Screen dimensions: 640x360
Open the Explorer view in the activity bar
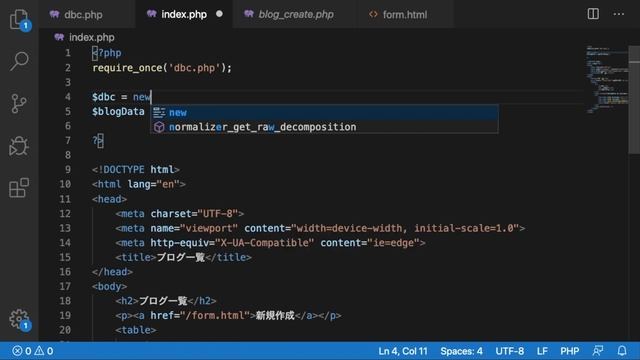coord(19,19)
